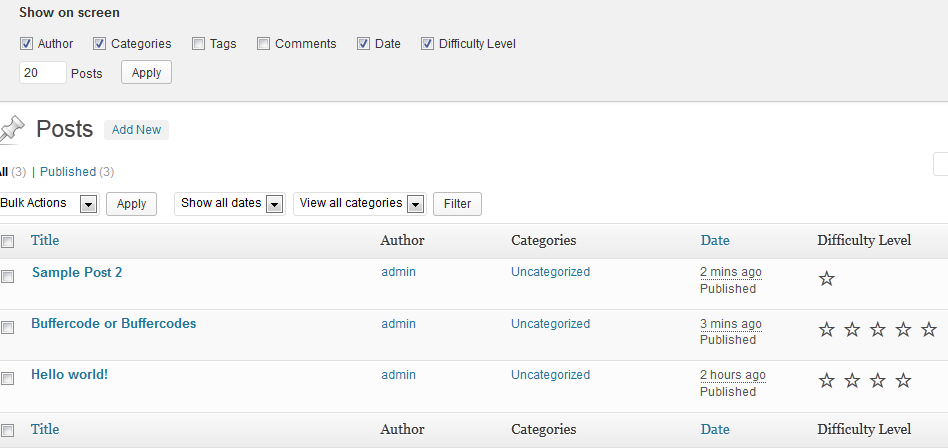
Task: Click the single star for Sample Post 2
Action: coord(826,279)
